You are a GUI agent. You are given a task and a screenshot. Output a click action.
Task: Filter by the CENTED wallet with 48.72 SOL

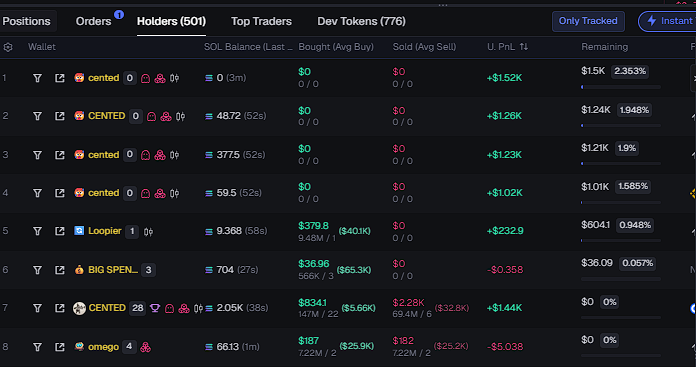click(37, 116)
